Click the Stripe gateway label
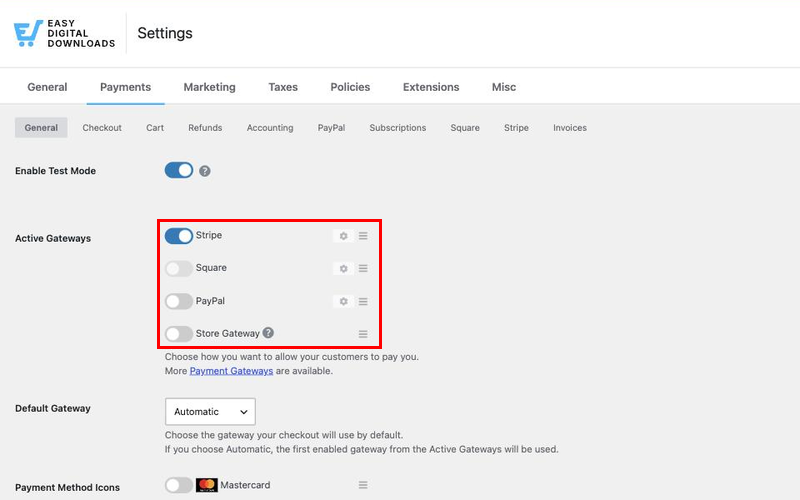 209,235
